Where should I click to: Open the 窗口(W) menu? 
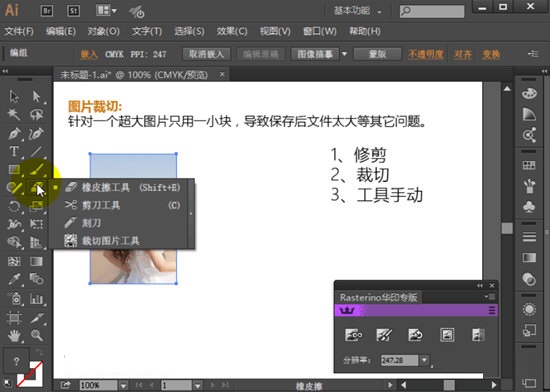point(320,32)
